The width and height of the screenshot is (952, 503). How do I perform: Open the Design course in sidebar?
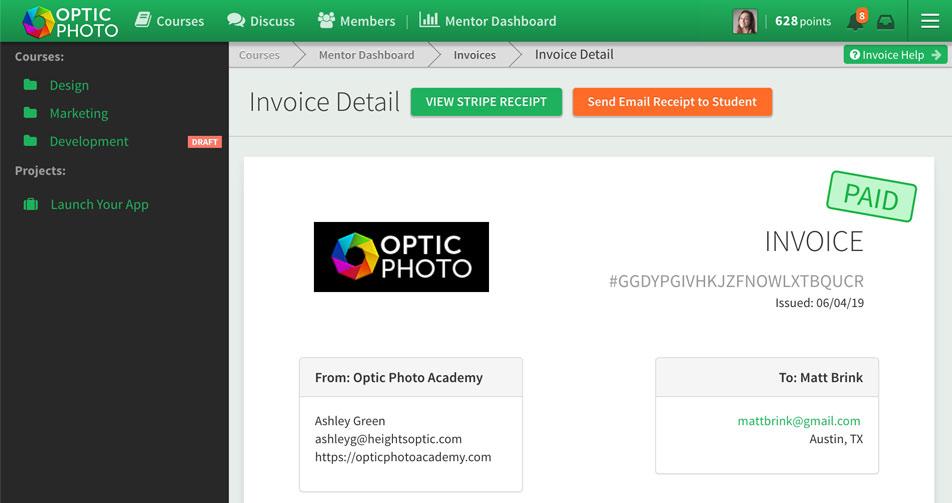pyautogui.click(x=69, y=85)
